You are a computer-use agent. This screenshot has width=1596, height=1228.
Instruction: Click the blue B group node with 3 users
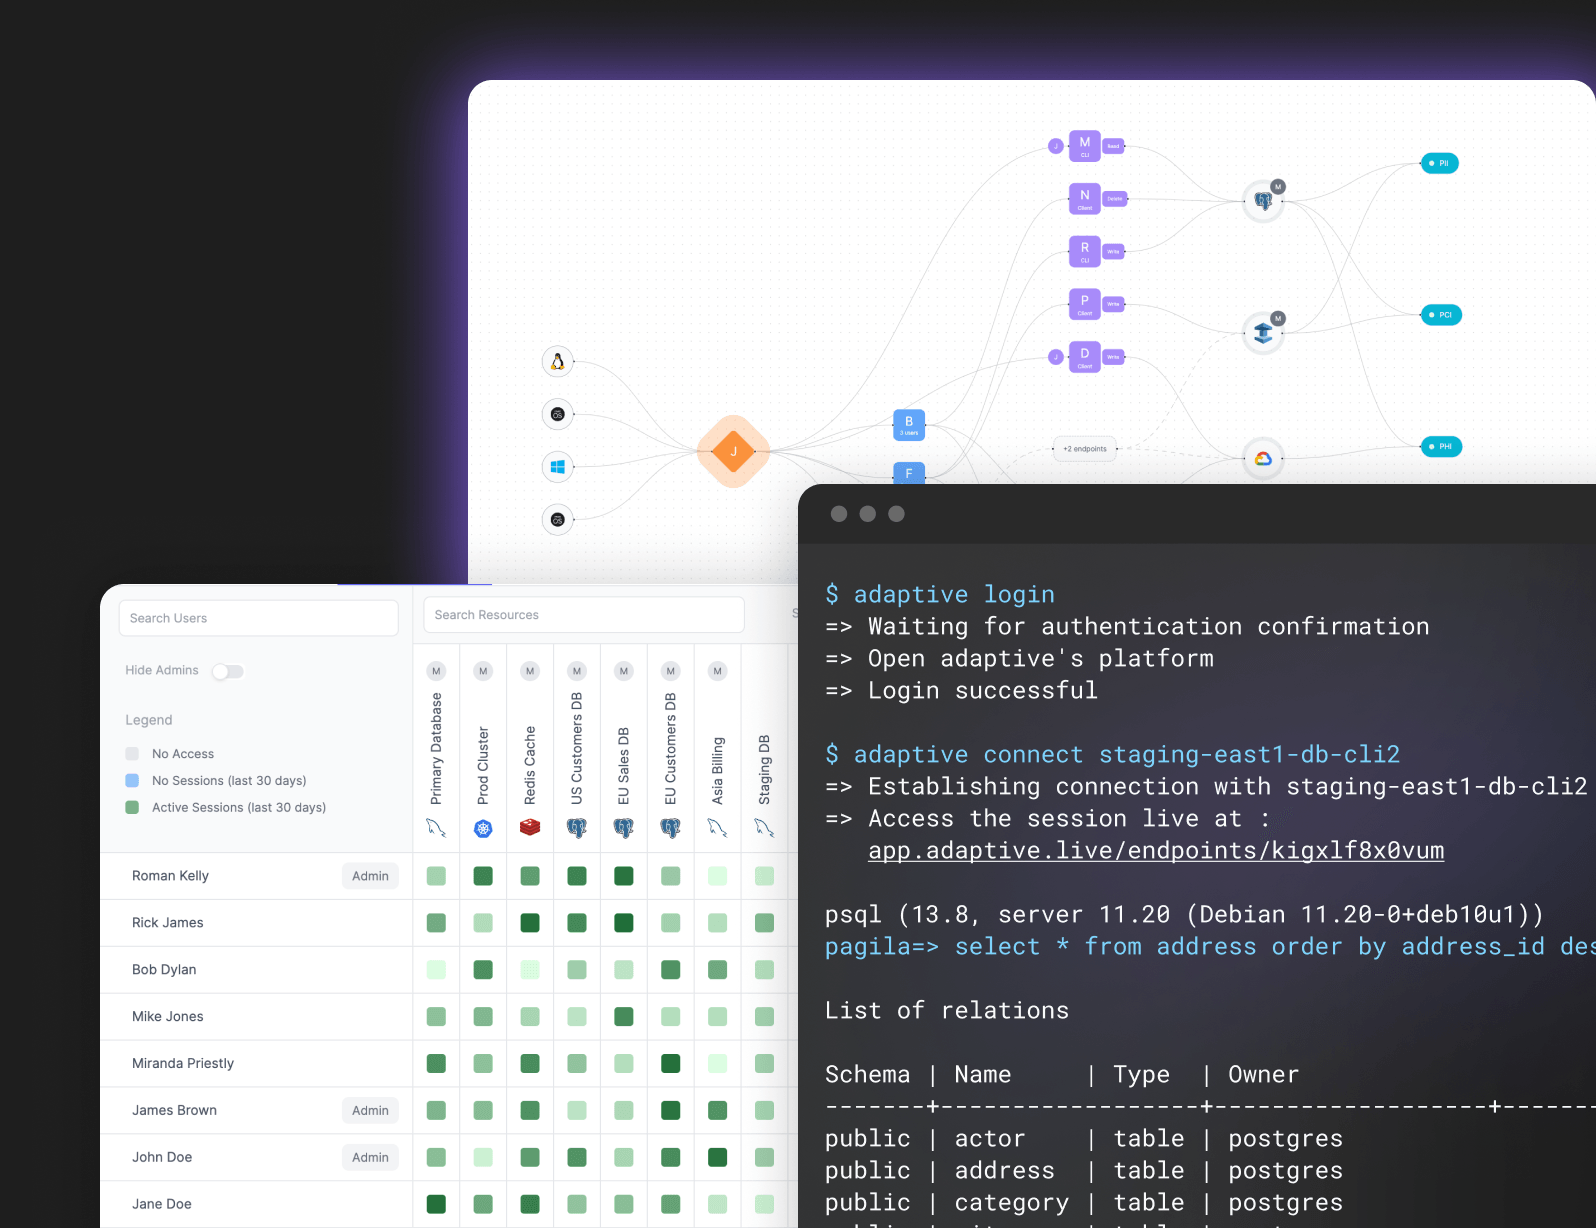click(908, 425)
